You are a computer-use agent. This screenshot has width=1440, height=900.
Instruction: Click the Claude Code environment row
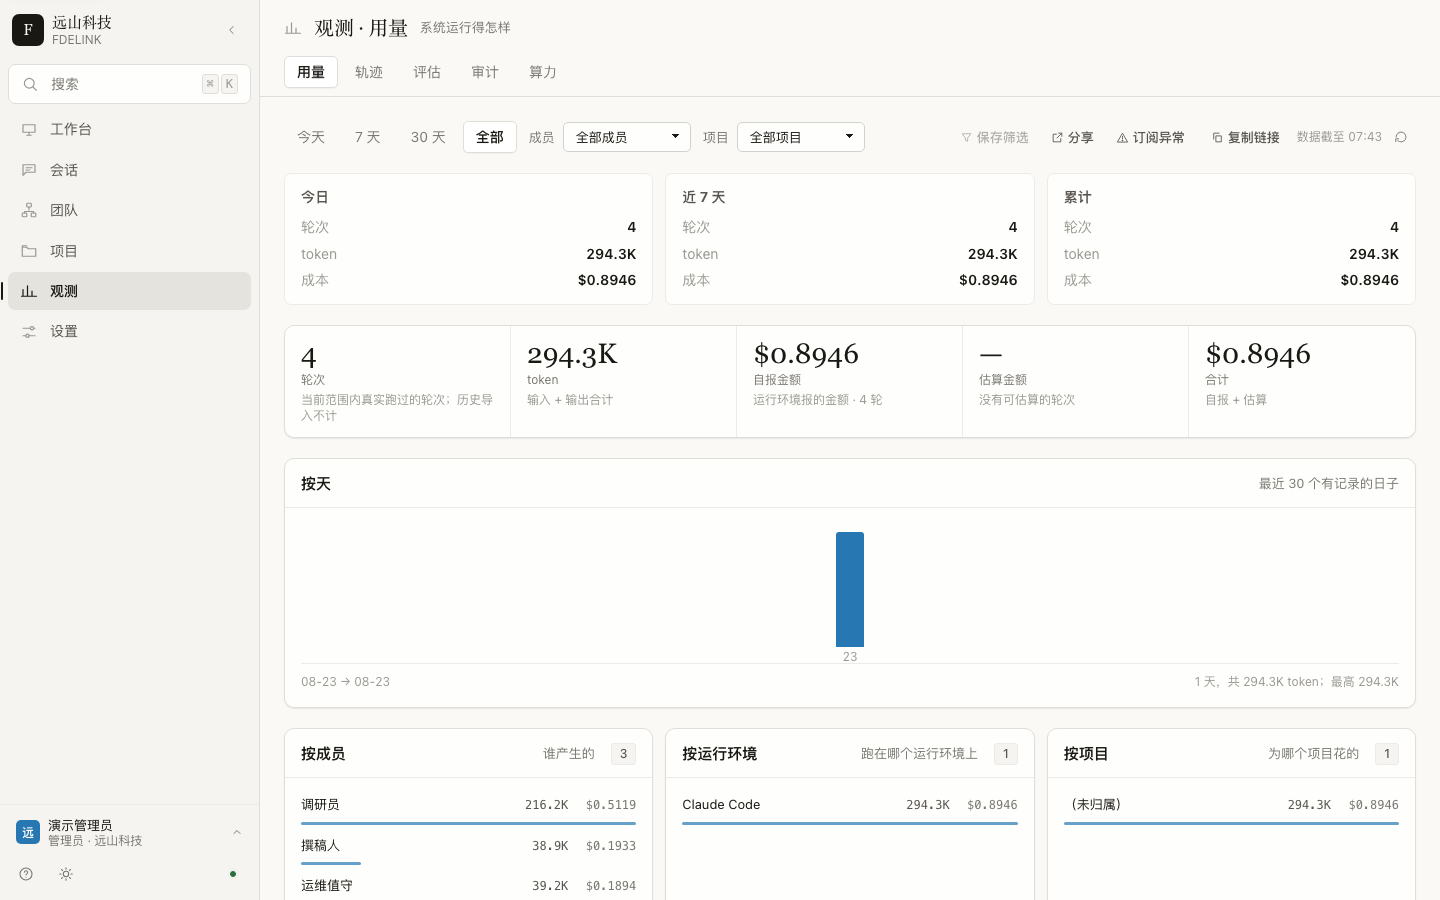click(x=850, y=808)
